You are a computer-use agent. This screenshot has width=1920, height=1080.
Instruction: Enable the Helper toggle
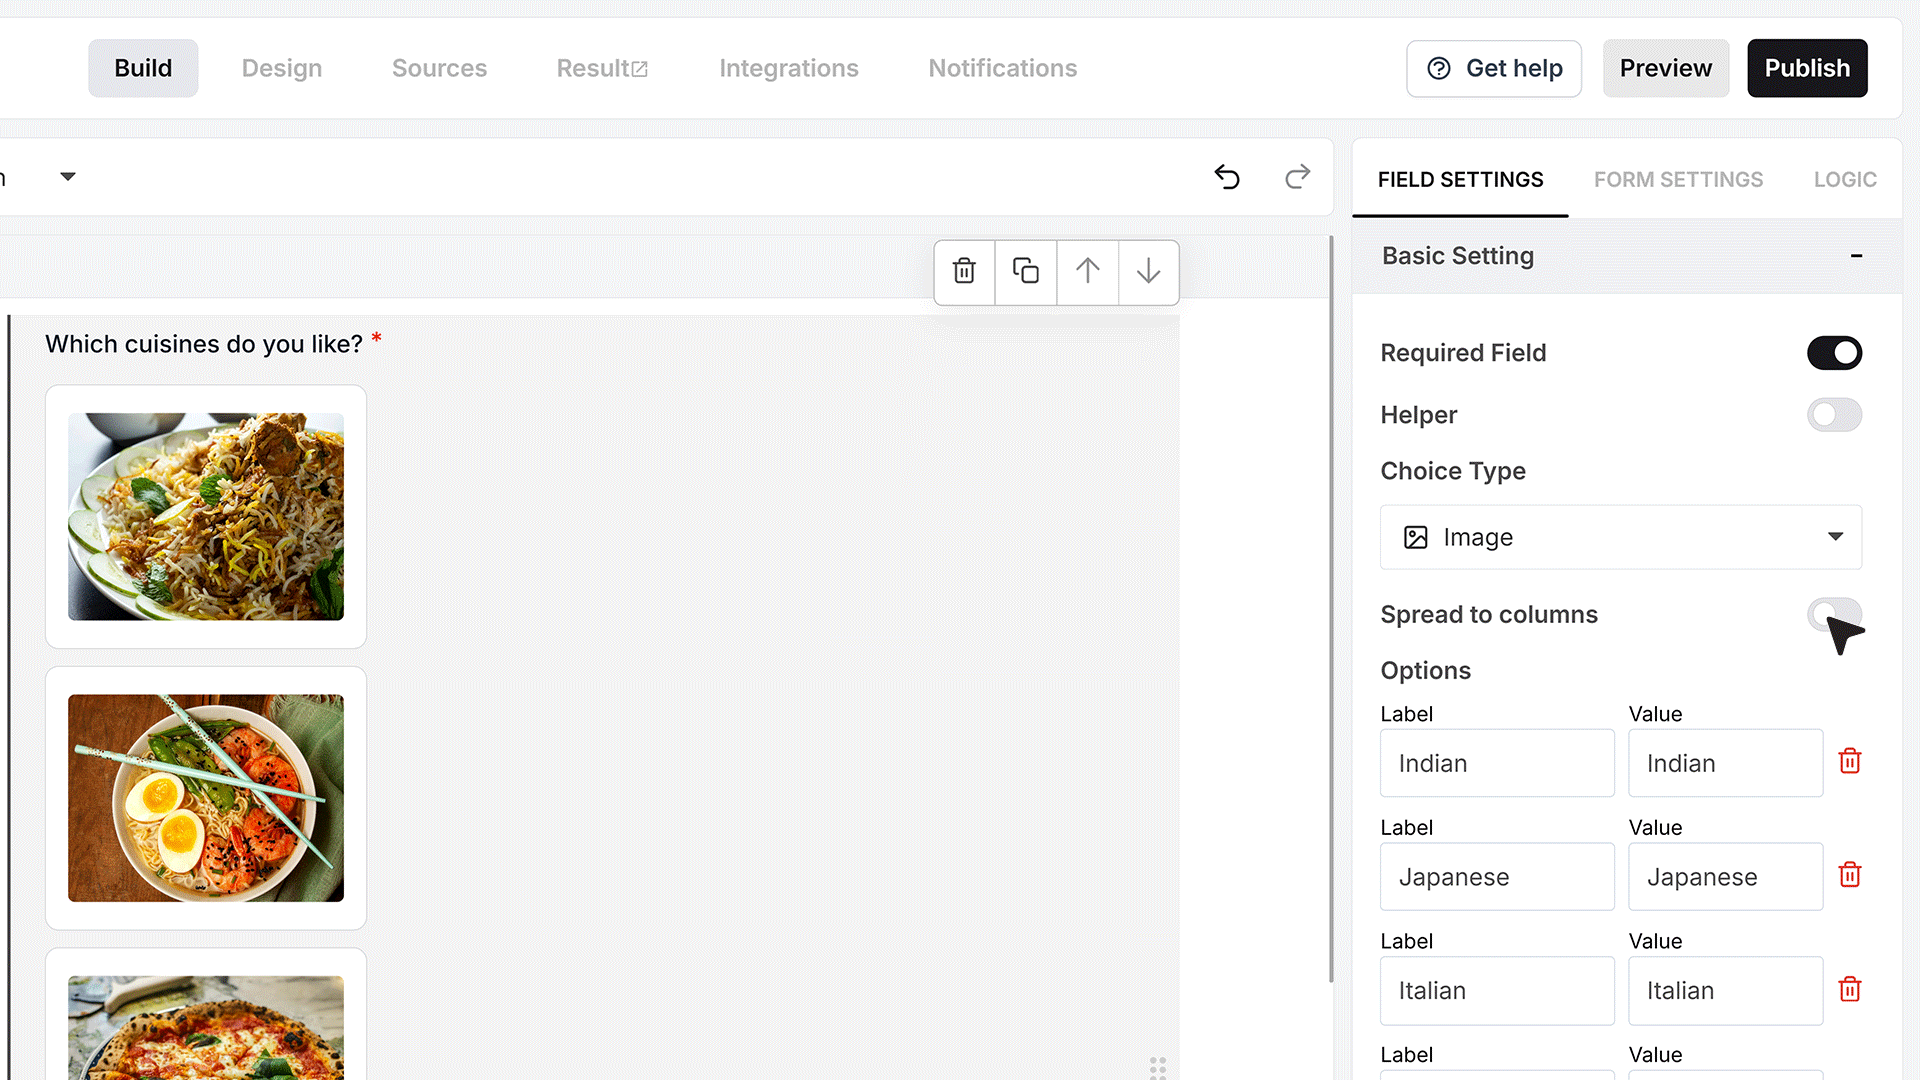pyautogui.click(x=1834, y=415)
